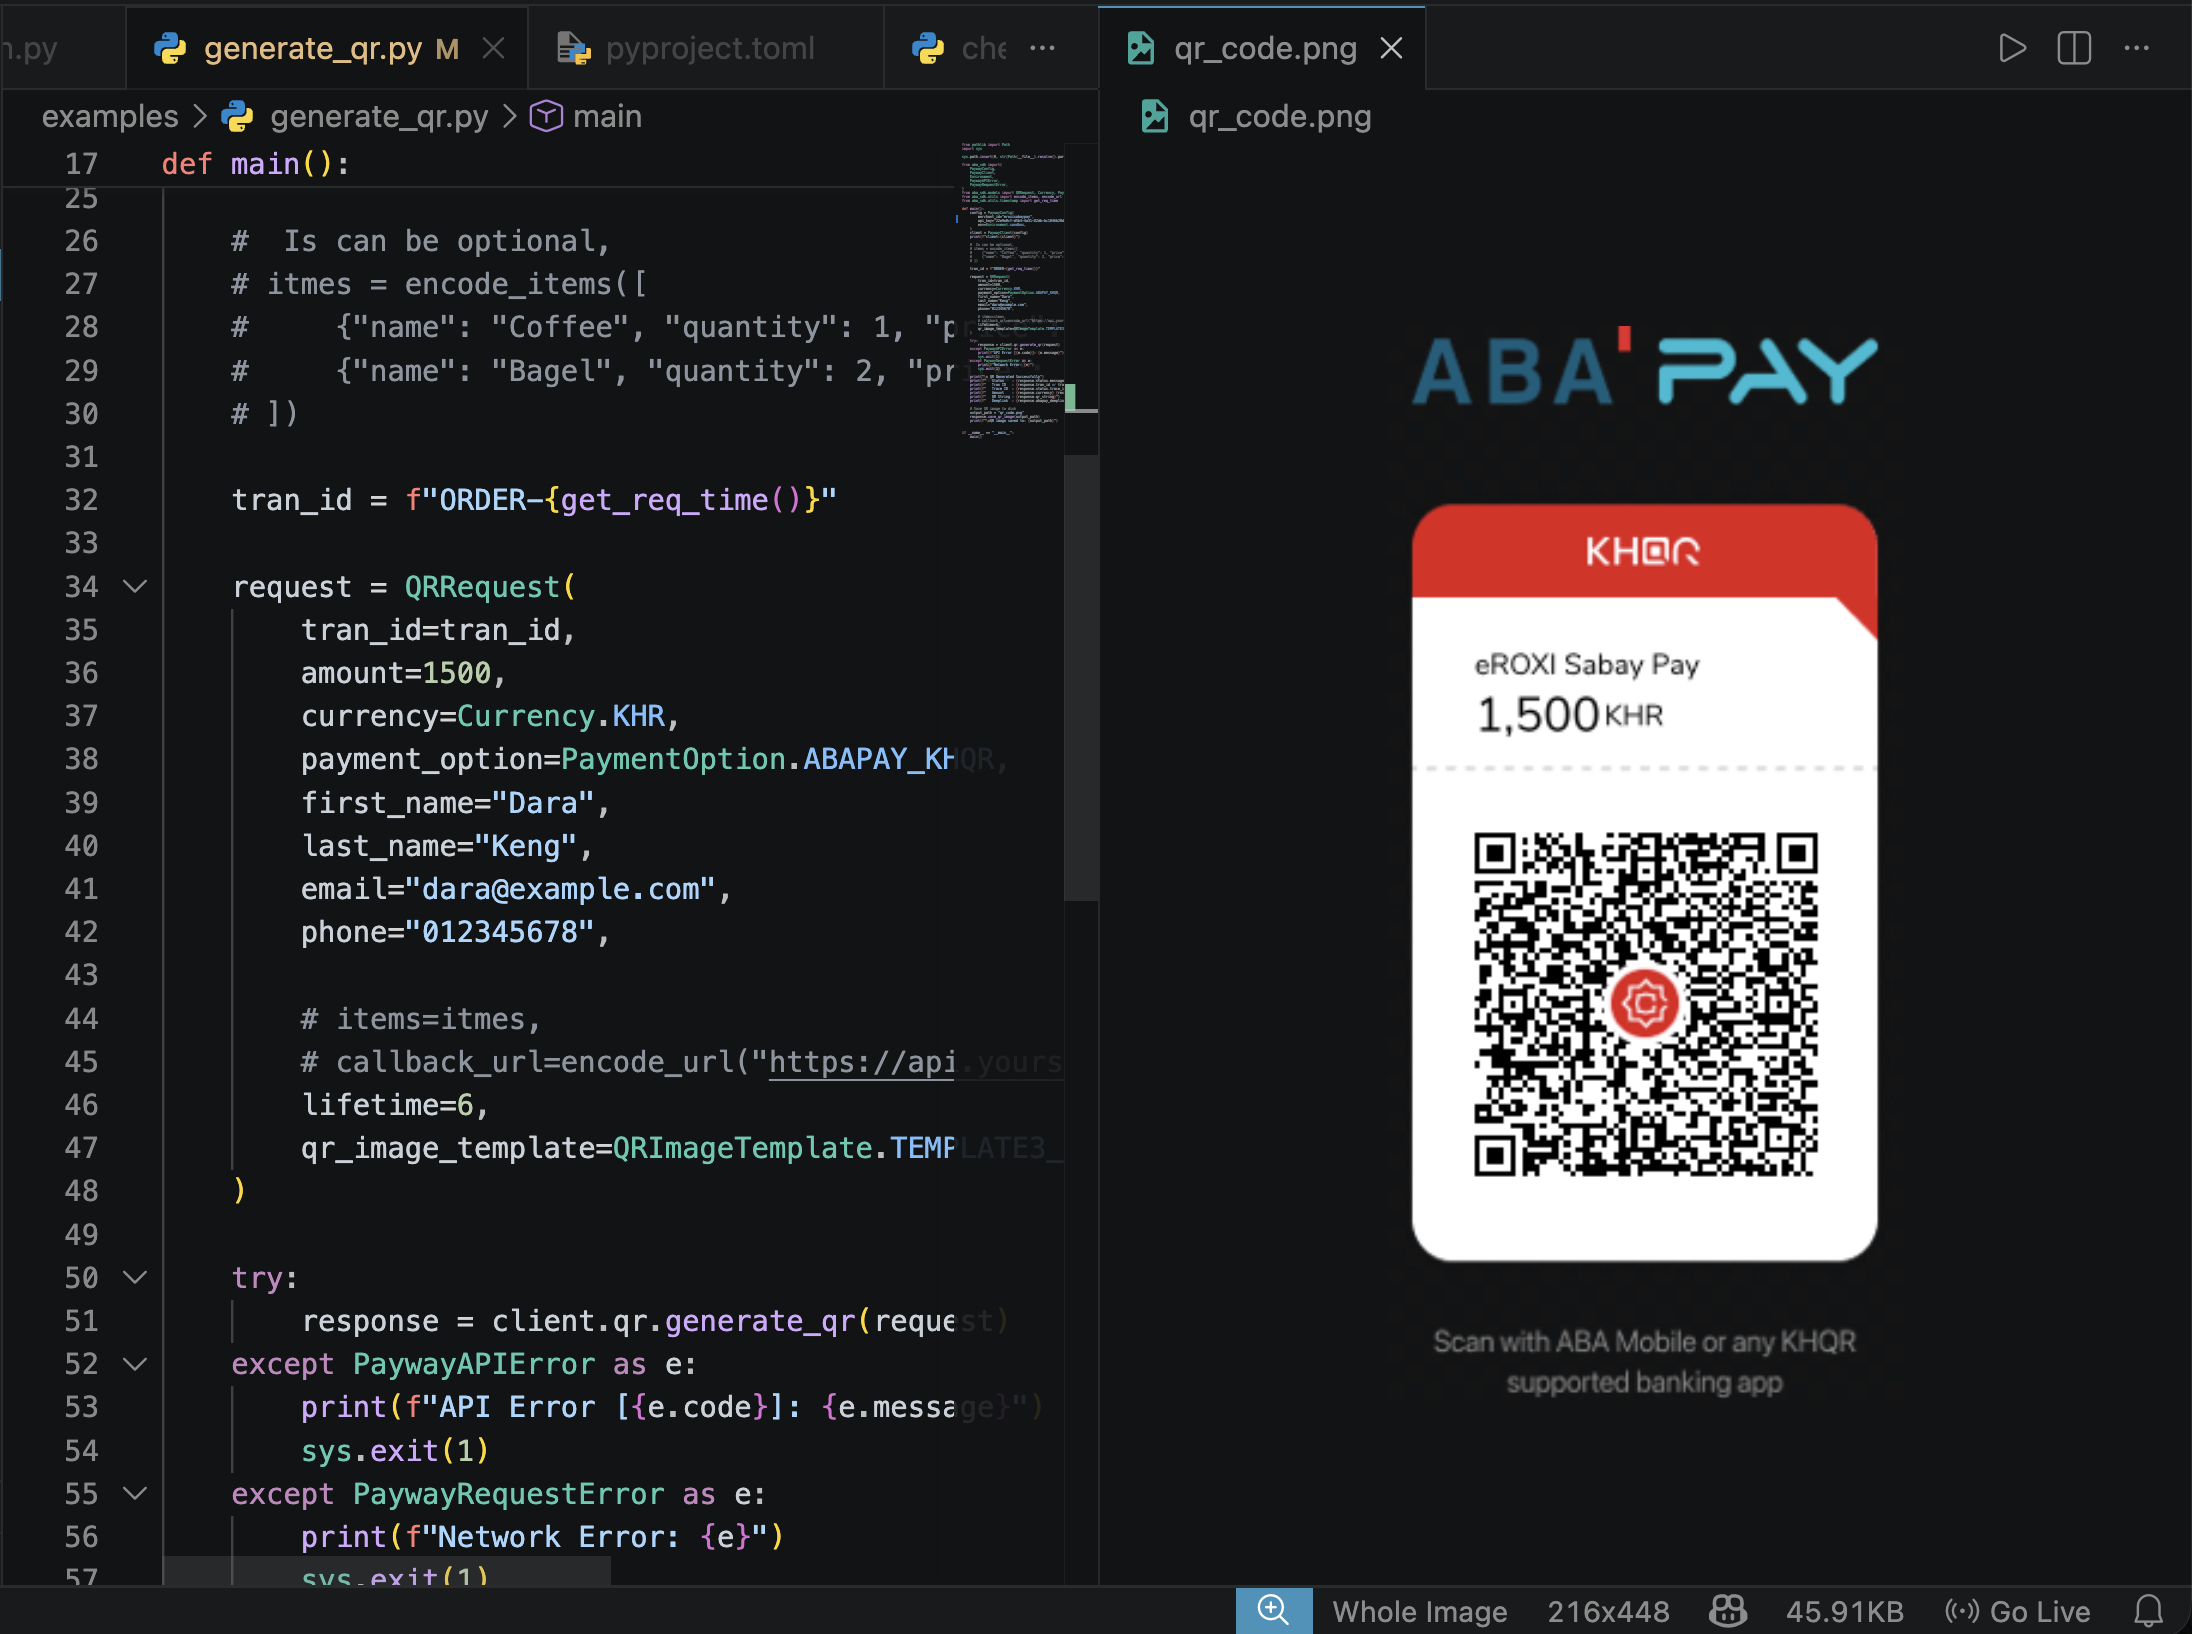Click 'print(f"Network Error: {e}")' line
Image resolution: width=2192 pixels, height=1634 pixels.
pos(542,1536)
